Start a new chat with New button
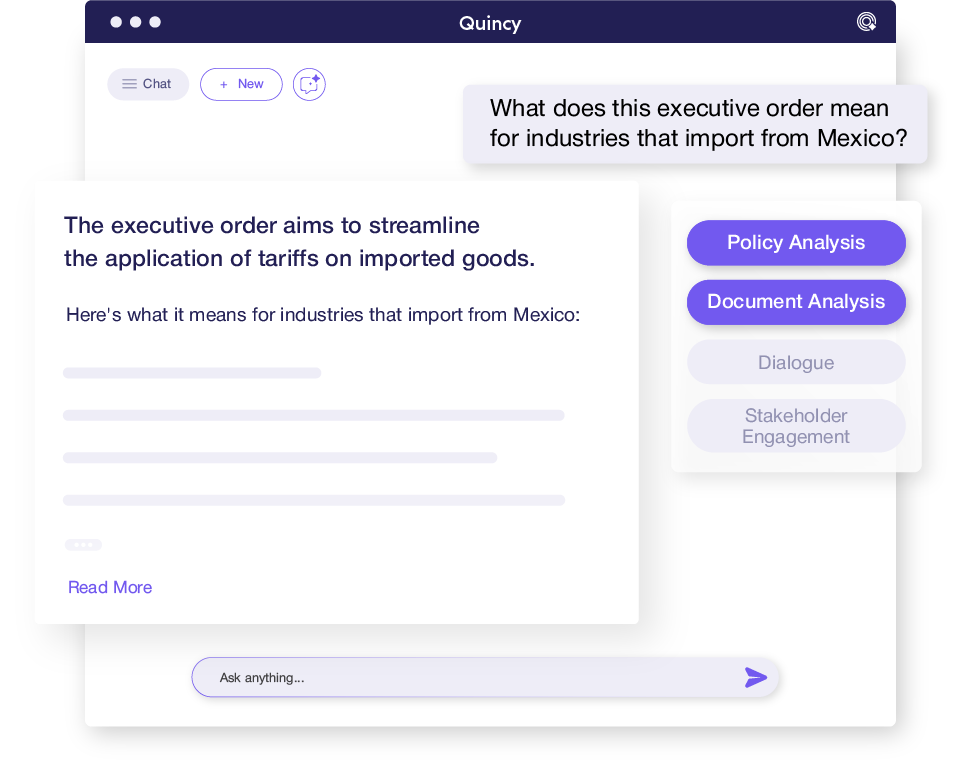The image size is (958, 769). tap(241, 84)
